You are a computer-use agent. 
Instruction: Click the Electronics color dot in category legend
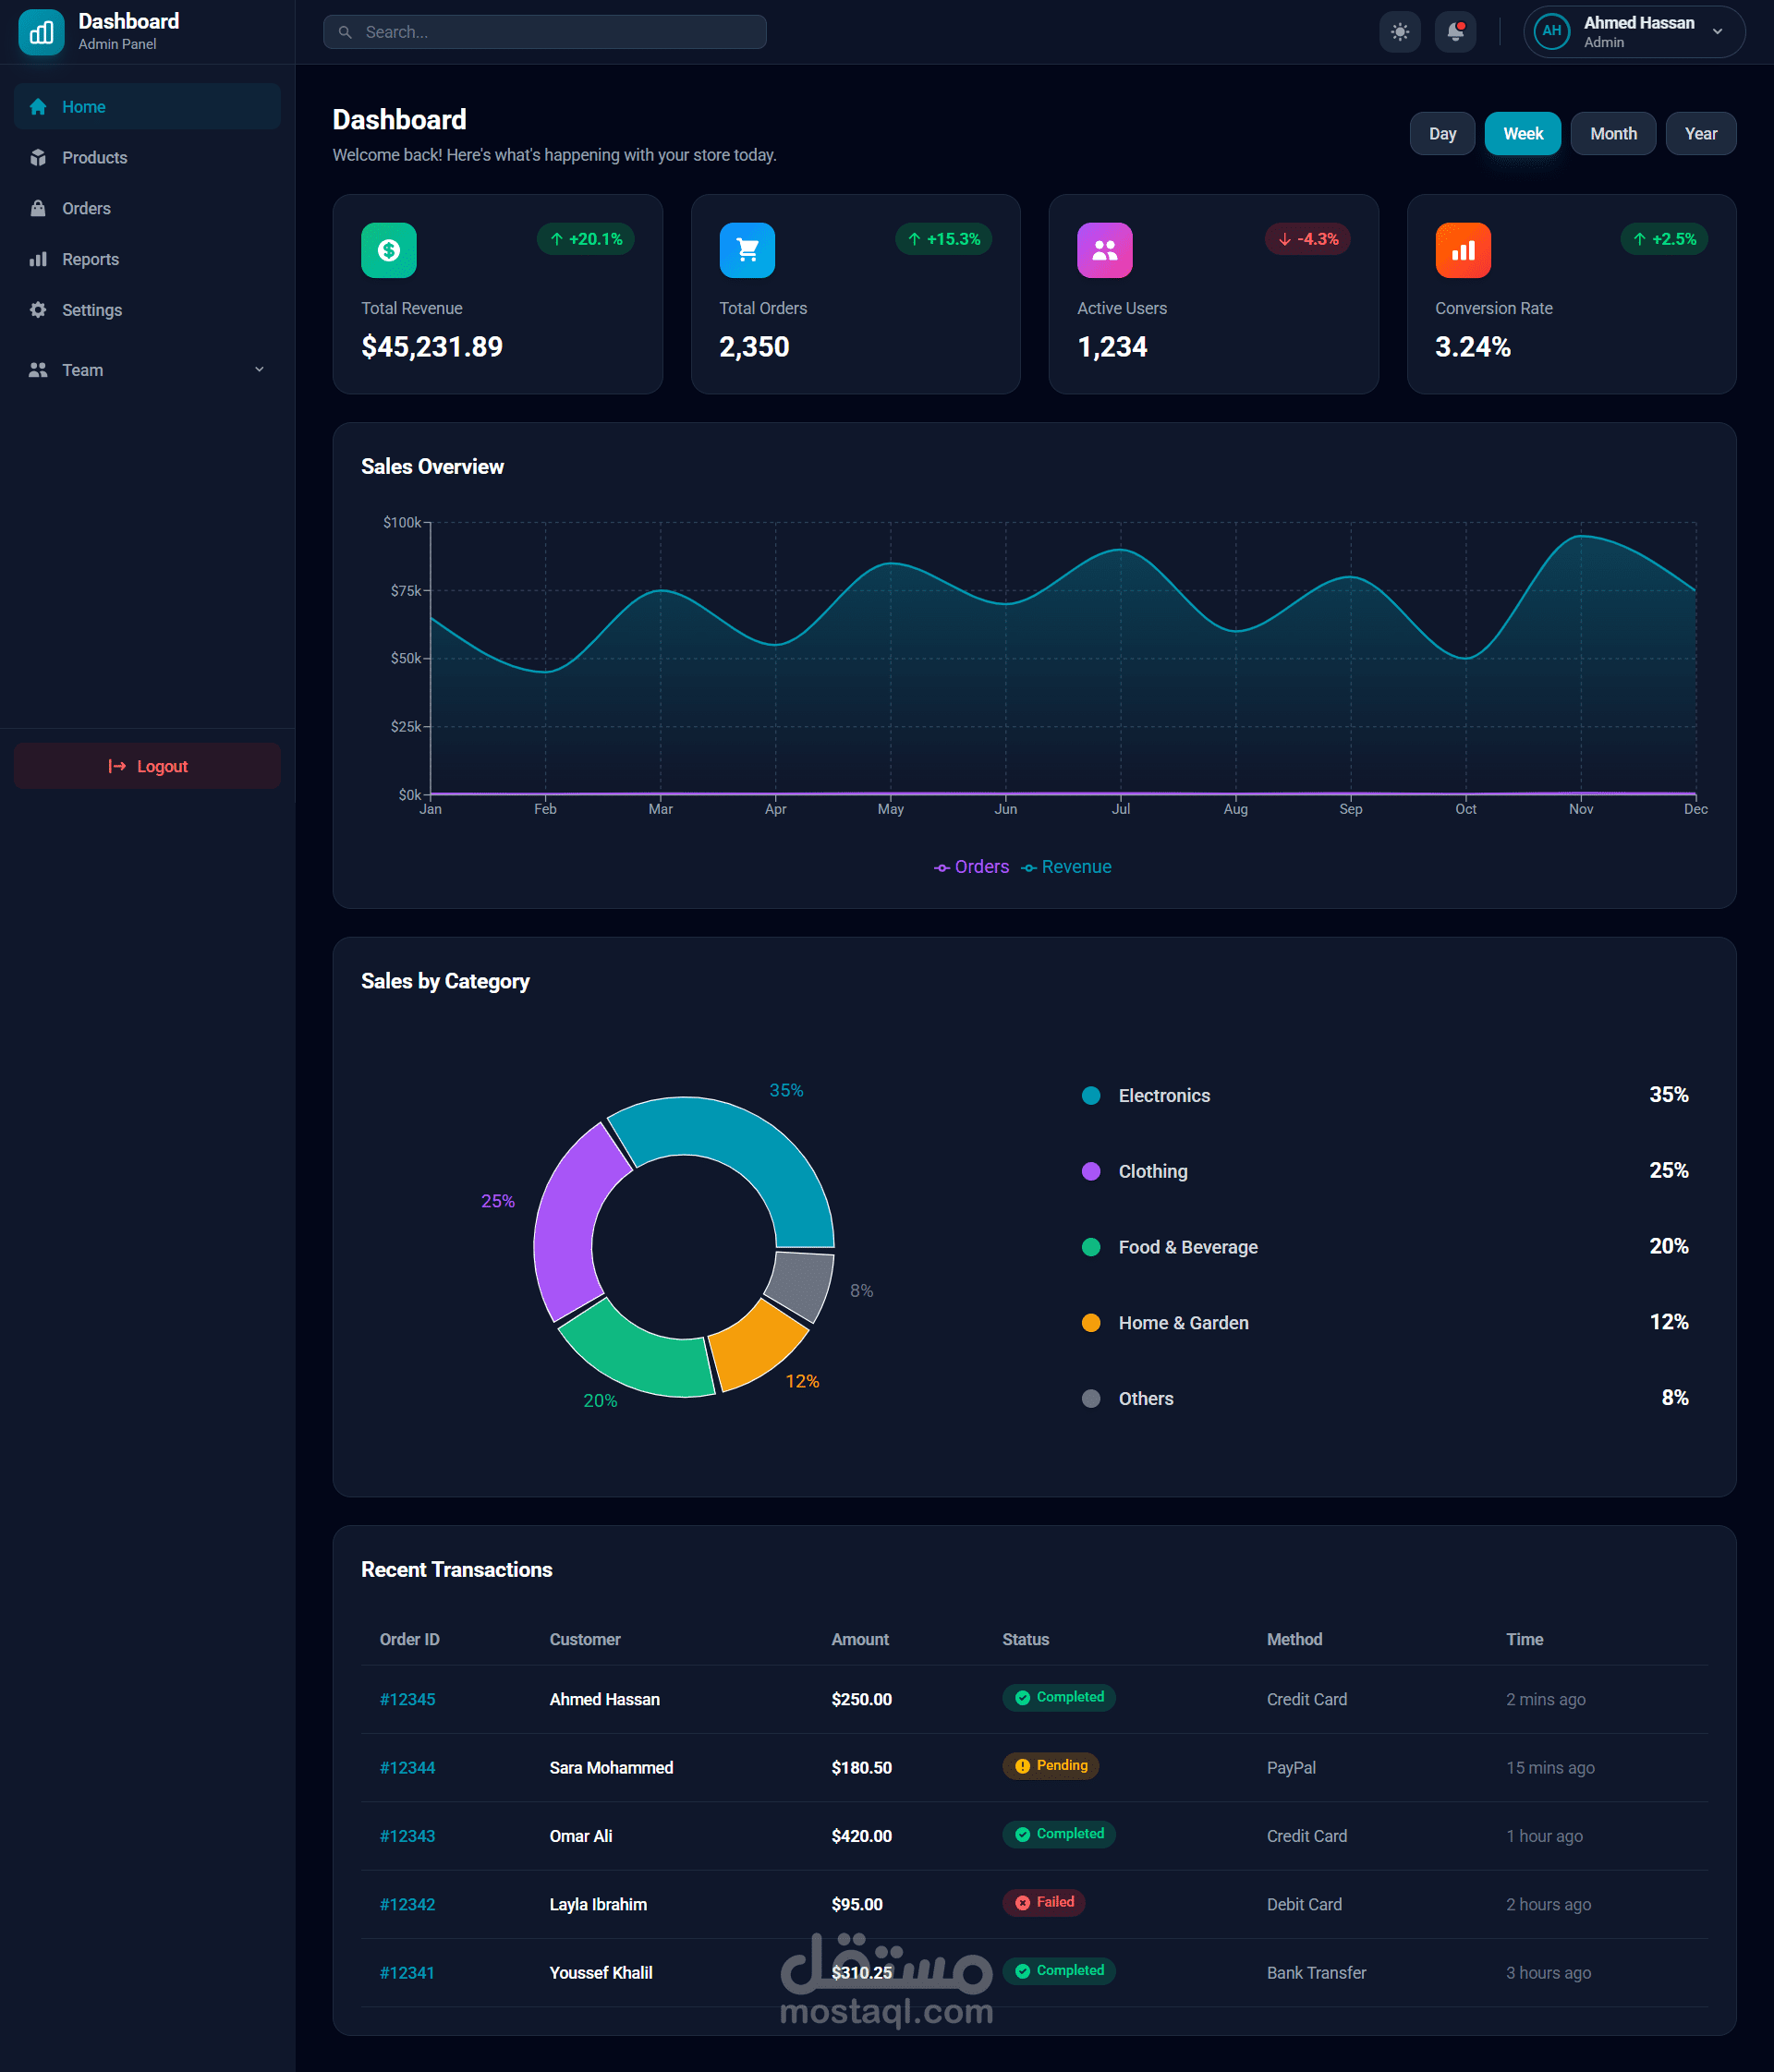coord(1091,1095)
